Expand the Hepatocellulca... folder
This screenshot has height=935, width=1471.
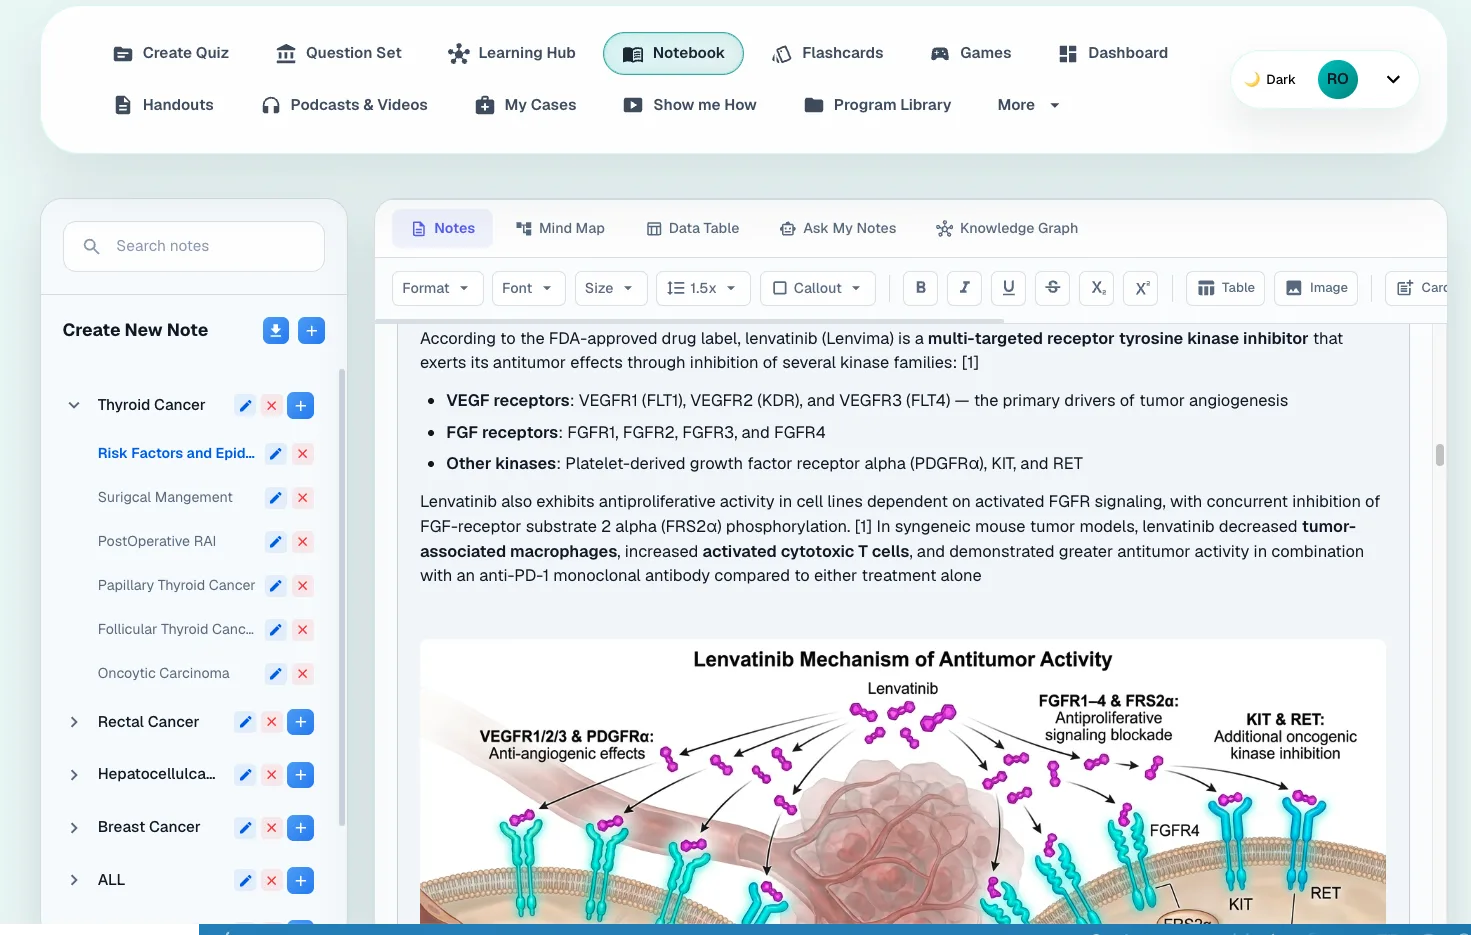74,774
